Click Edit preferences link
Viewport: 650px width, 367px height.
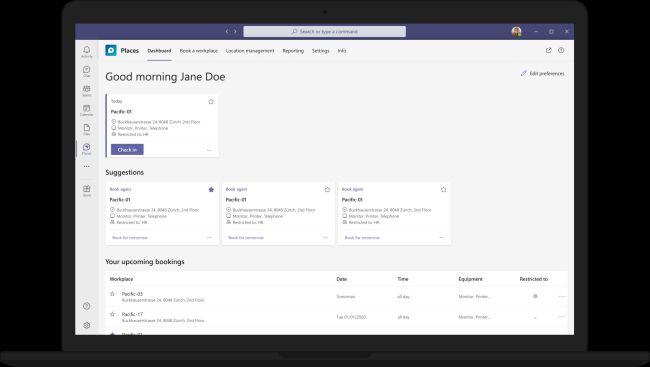point(543,73)
